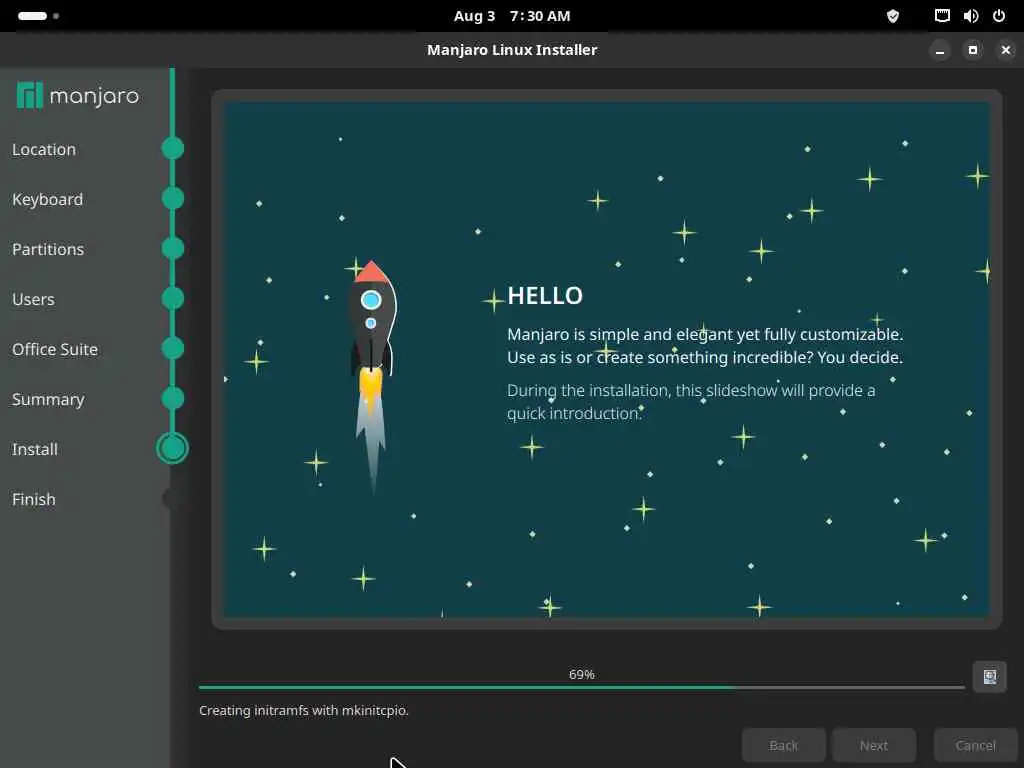Click the Summary step circle marker

pos(173,398)
